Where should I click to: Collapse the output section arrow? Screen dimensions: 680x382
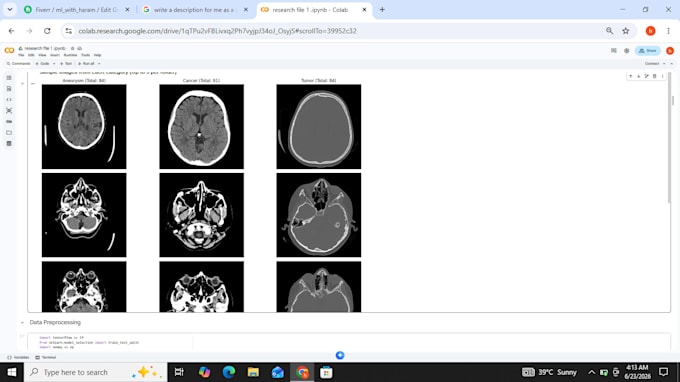pyautogui.click(x=23, y=83)
